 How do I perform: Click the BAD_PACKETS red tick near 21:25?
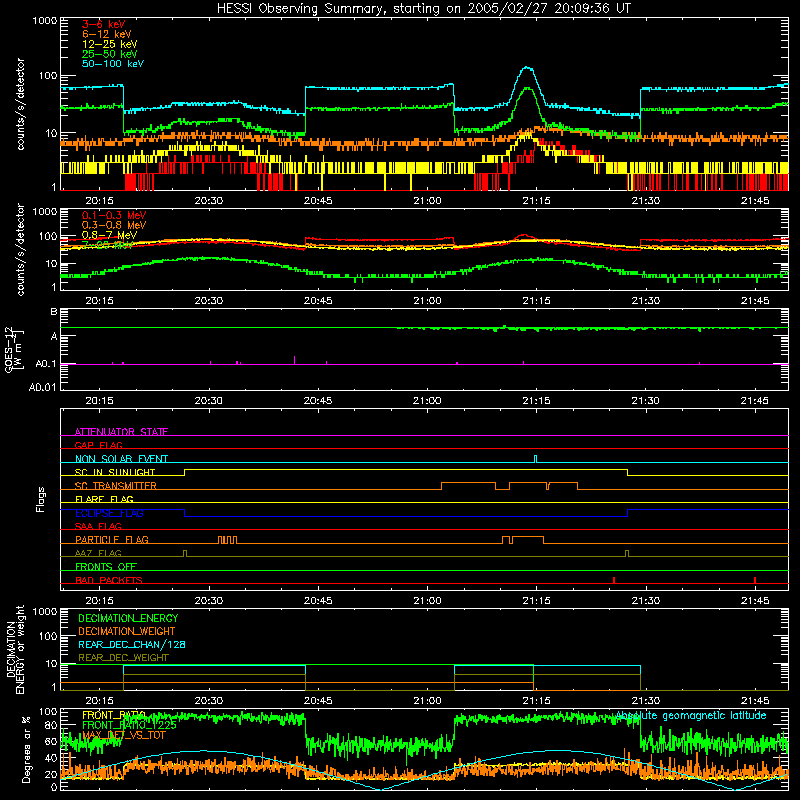point(614,580)
